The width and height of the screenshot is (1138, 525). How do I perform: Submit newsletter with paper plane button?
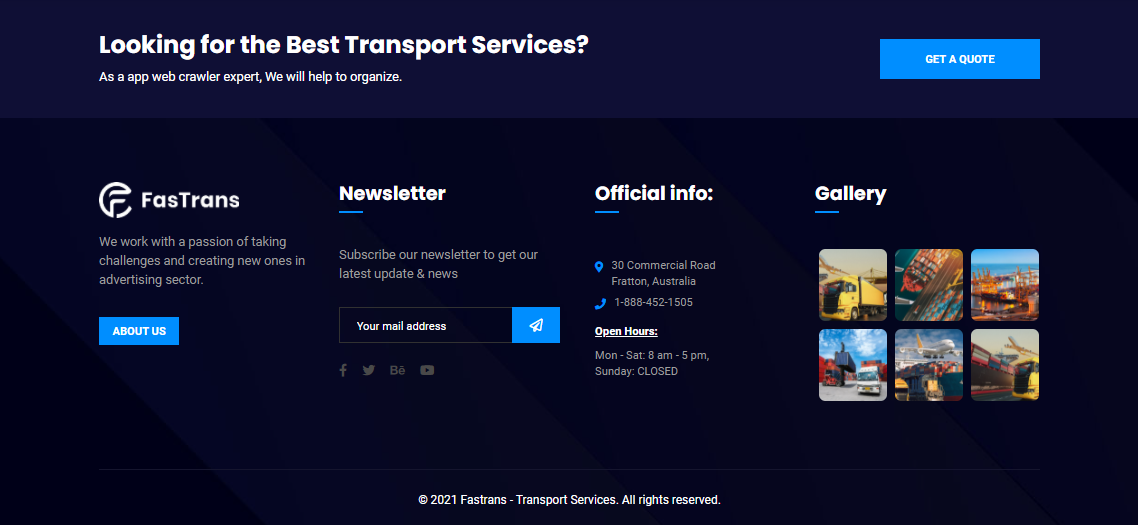click(536, 325)
